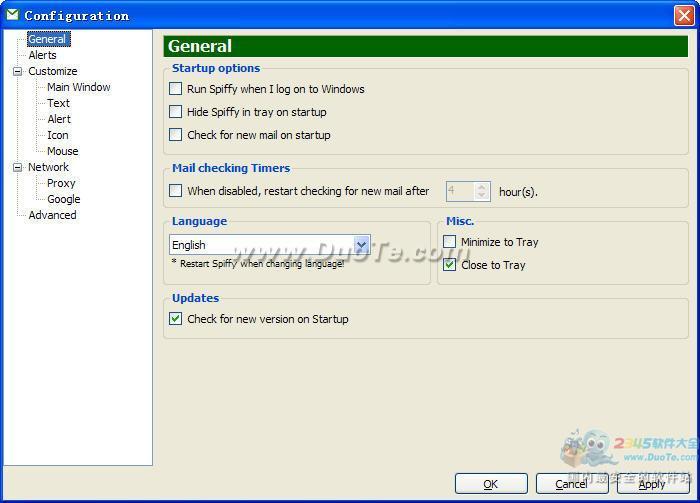Disable Close to Tray checkbox

point(450,265)
